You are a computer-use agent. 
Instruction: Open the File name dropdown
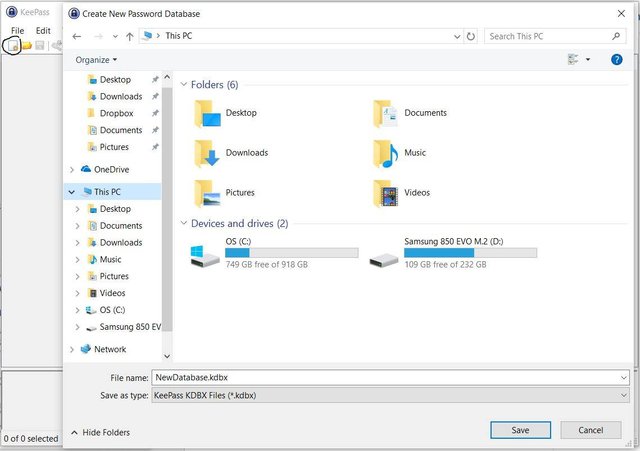point(624,378)
